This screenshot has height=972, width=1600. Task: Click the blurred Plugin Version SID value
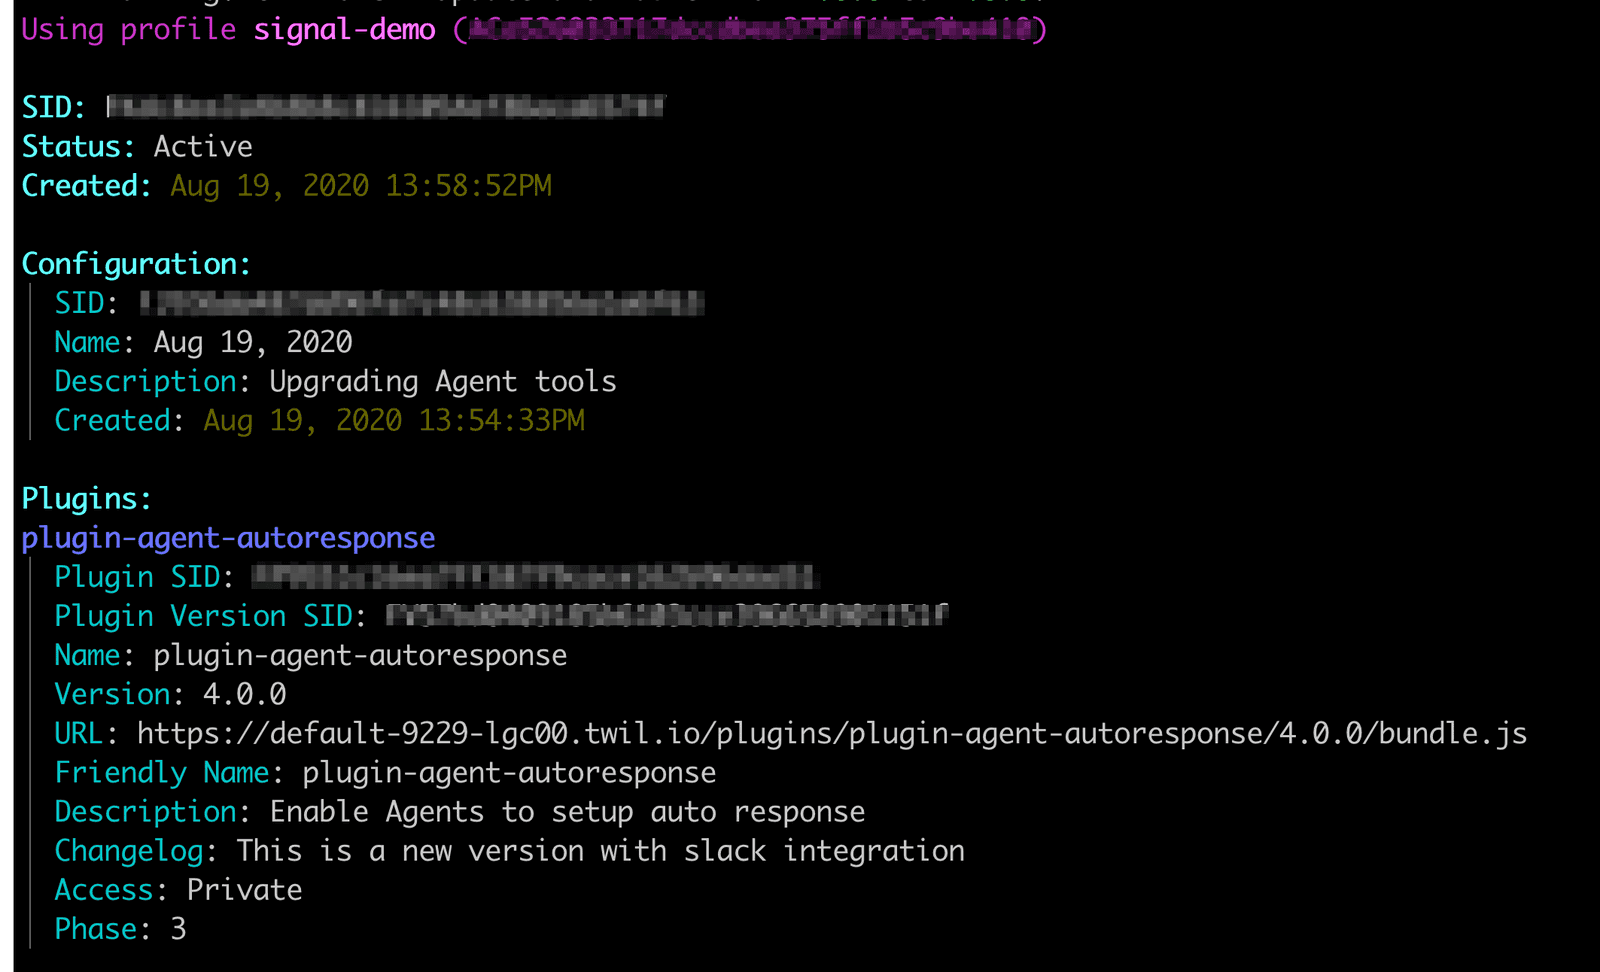pyautogui.click(x=666, y=616)
